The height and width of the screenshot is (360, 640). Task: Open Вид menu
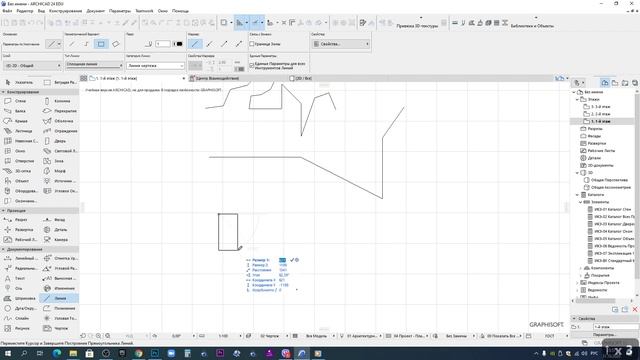[x=41, y=11]
